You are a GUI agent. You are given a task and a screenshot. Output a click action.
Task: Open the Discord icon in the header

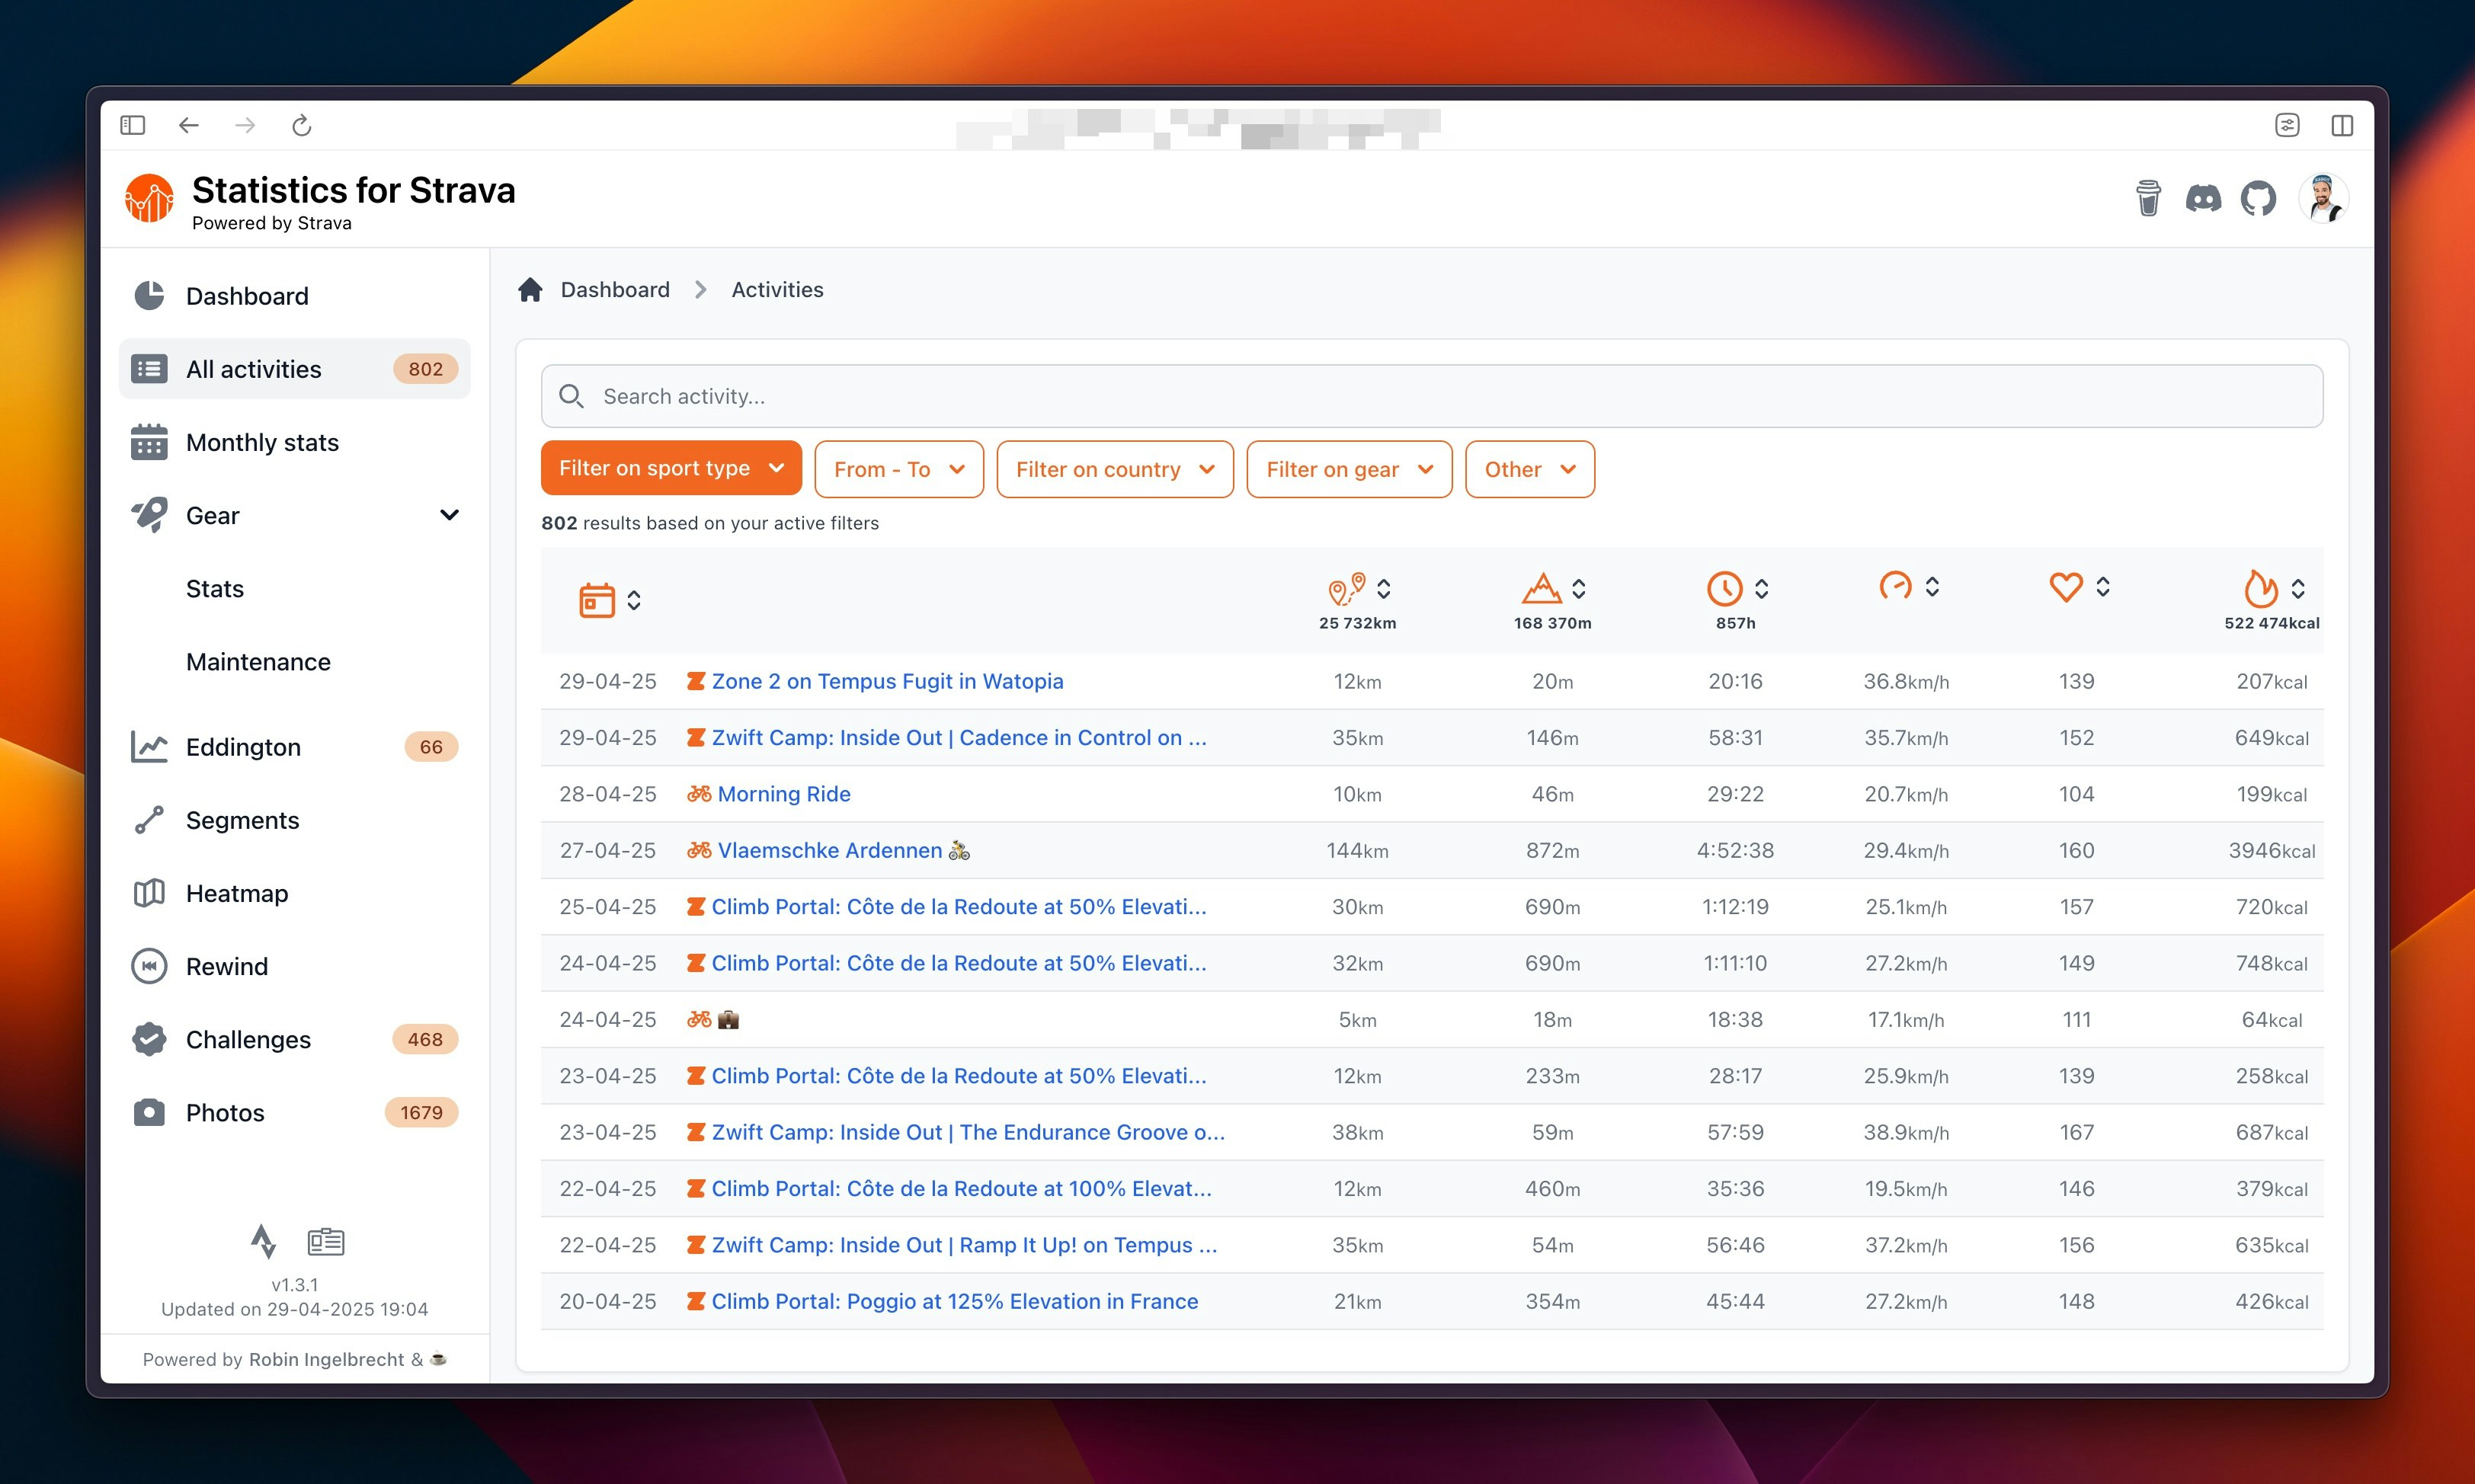coord(2203,198)
